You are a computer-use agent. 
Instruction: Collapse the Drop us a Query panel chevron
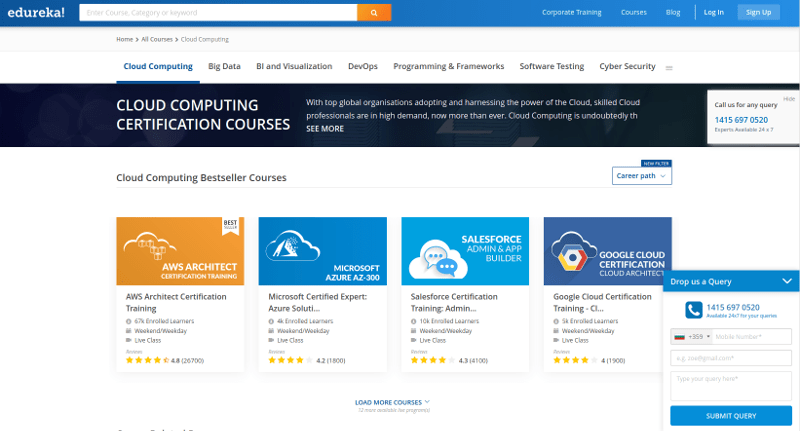787,281
